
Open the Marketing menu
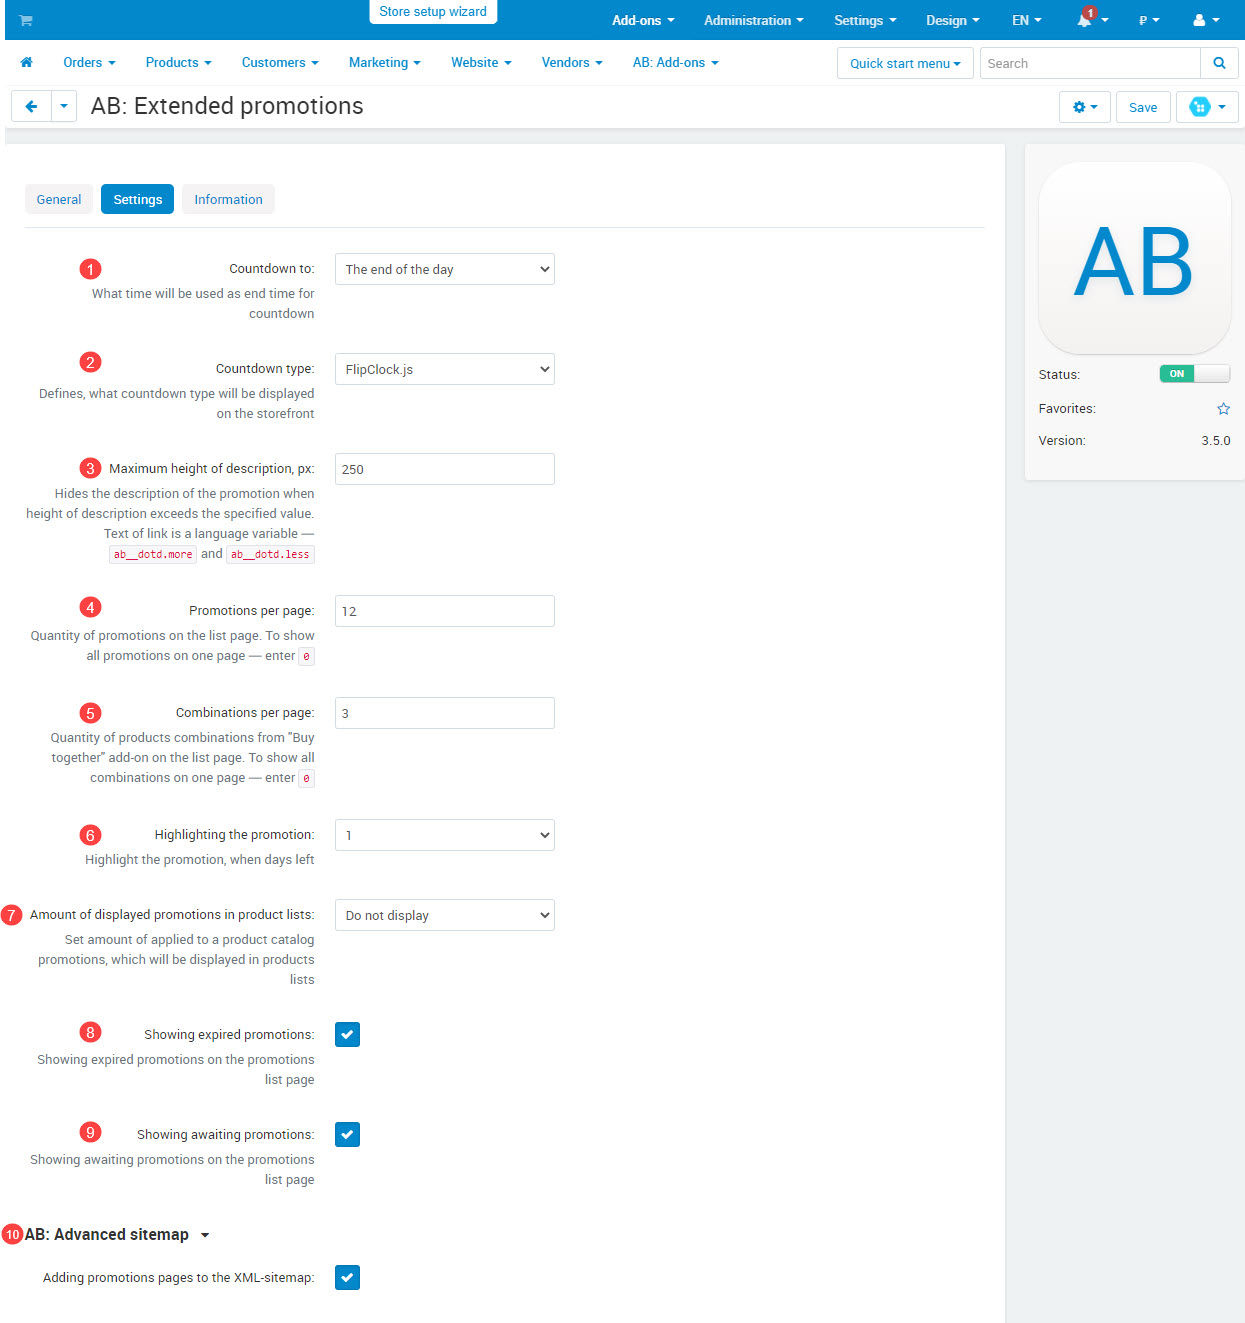384,62
